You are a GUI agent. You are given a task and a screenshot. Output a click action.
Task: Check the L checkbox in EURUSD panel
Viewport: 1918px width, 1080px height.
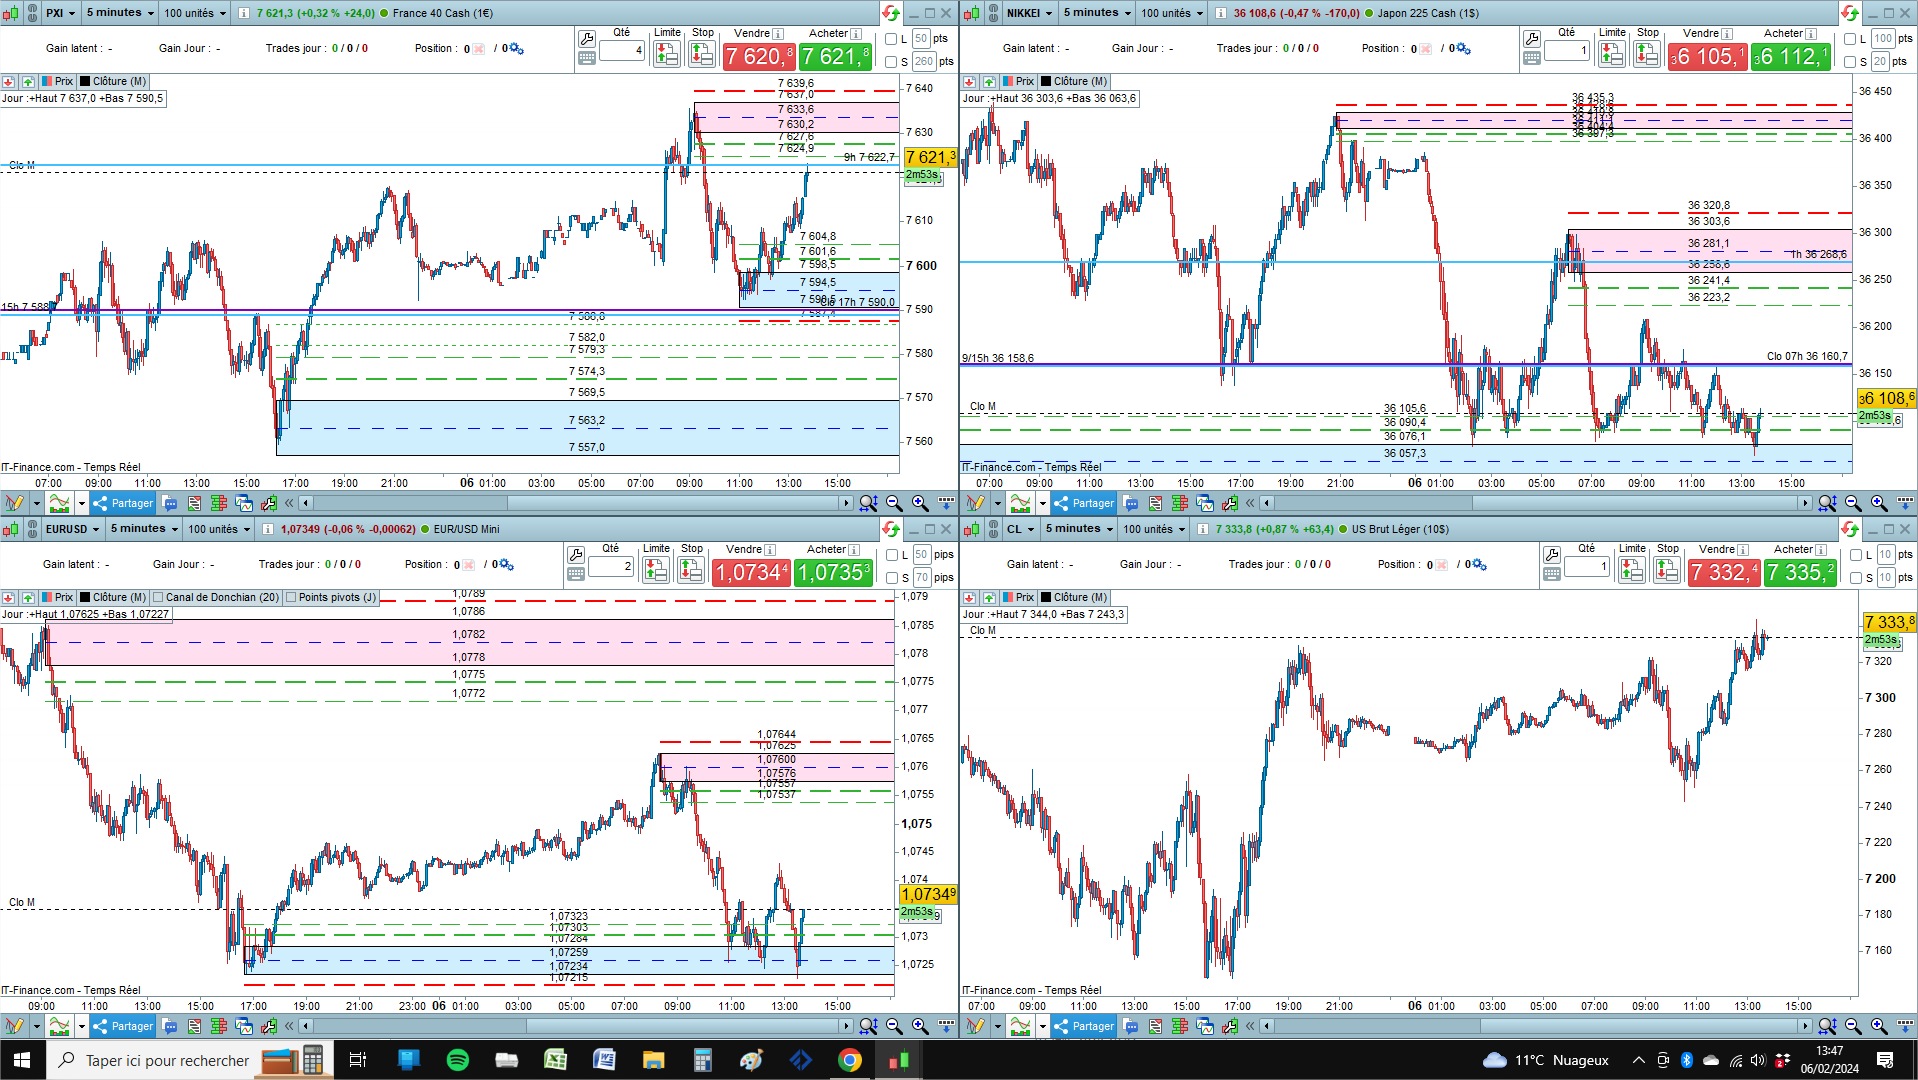[x=892, y=555]
